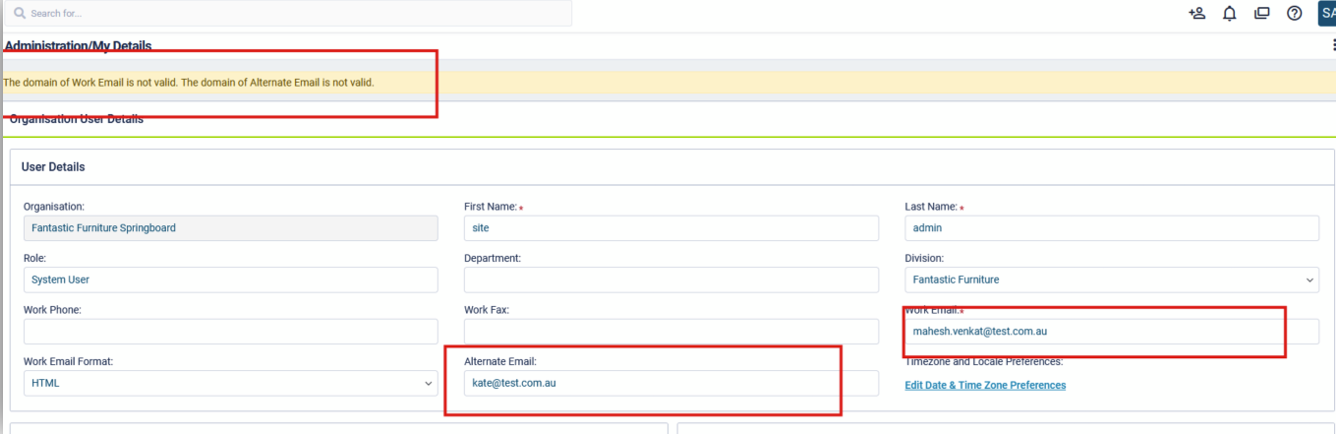The image size is (1336, 434).
Task: Click the magnifier icon in the search bar
Action: pos(19,14)
